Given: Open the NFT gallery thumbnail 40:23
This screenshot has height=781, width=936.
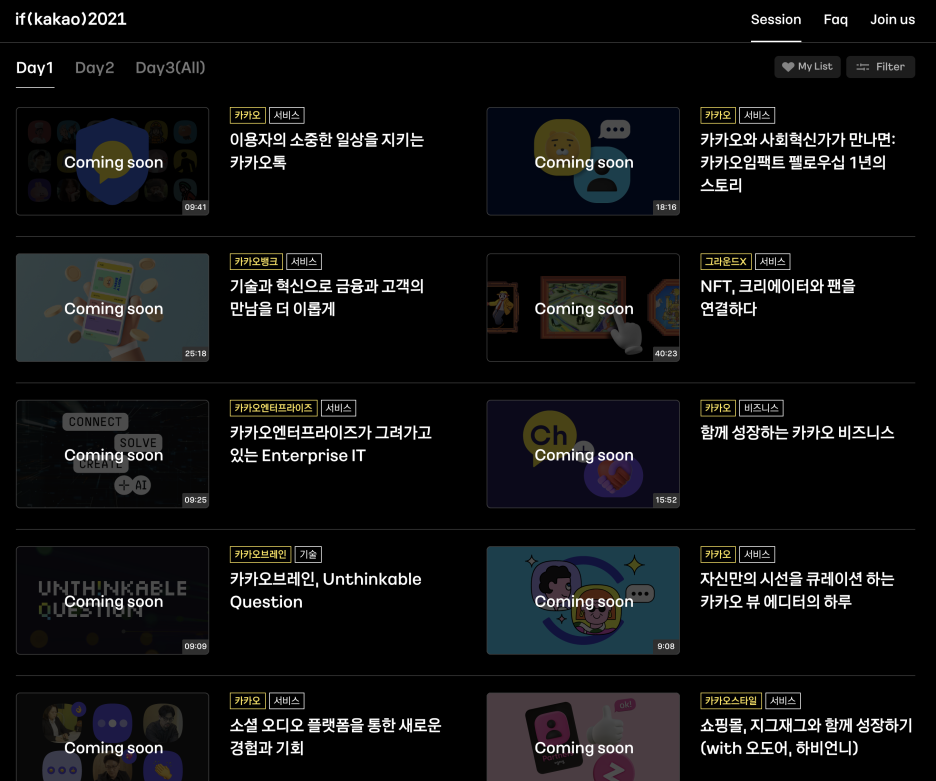Looking at the screenshot, I should tap(583, 308).
